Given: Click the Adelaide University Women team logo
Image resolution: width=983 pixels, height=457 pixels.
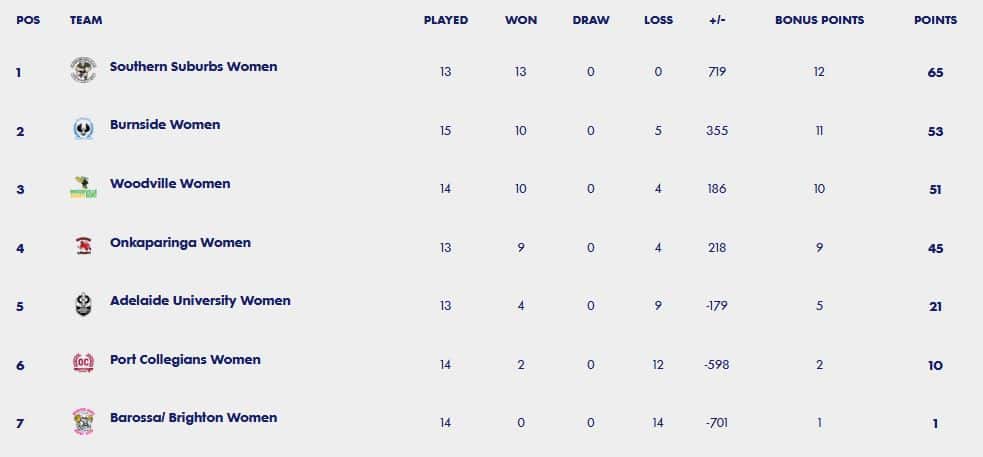Looking at the screenshot, I should (83, 305).
